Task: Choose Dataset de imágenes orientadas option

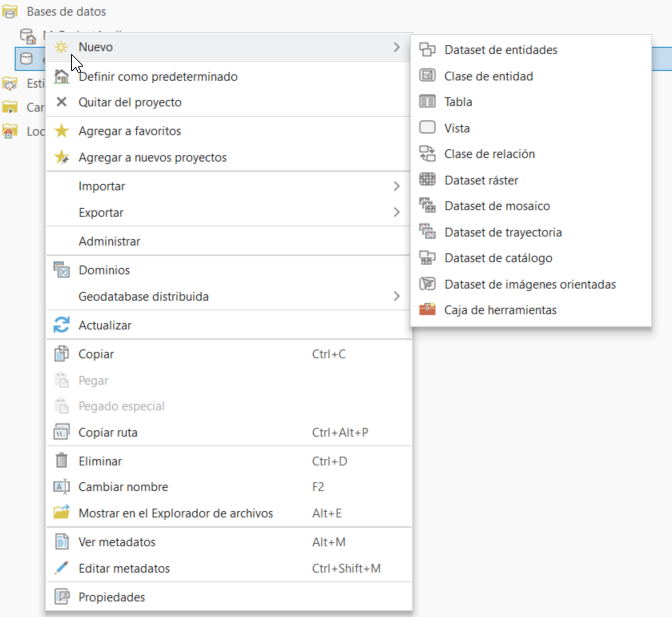Action: coord(530,284)
